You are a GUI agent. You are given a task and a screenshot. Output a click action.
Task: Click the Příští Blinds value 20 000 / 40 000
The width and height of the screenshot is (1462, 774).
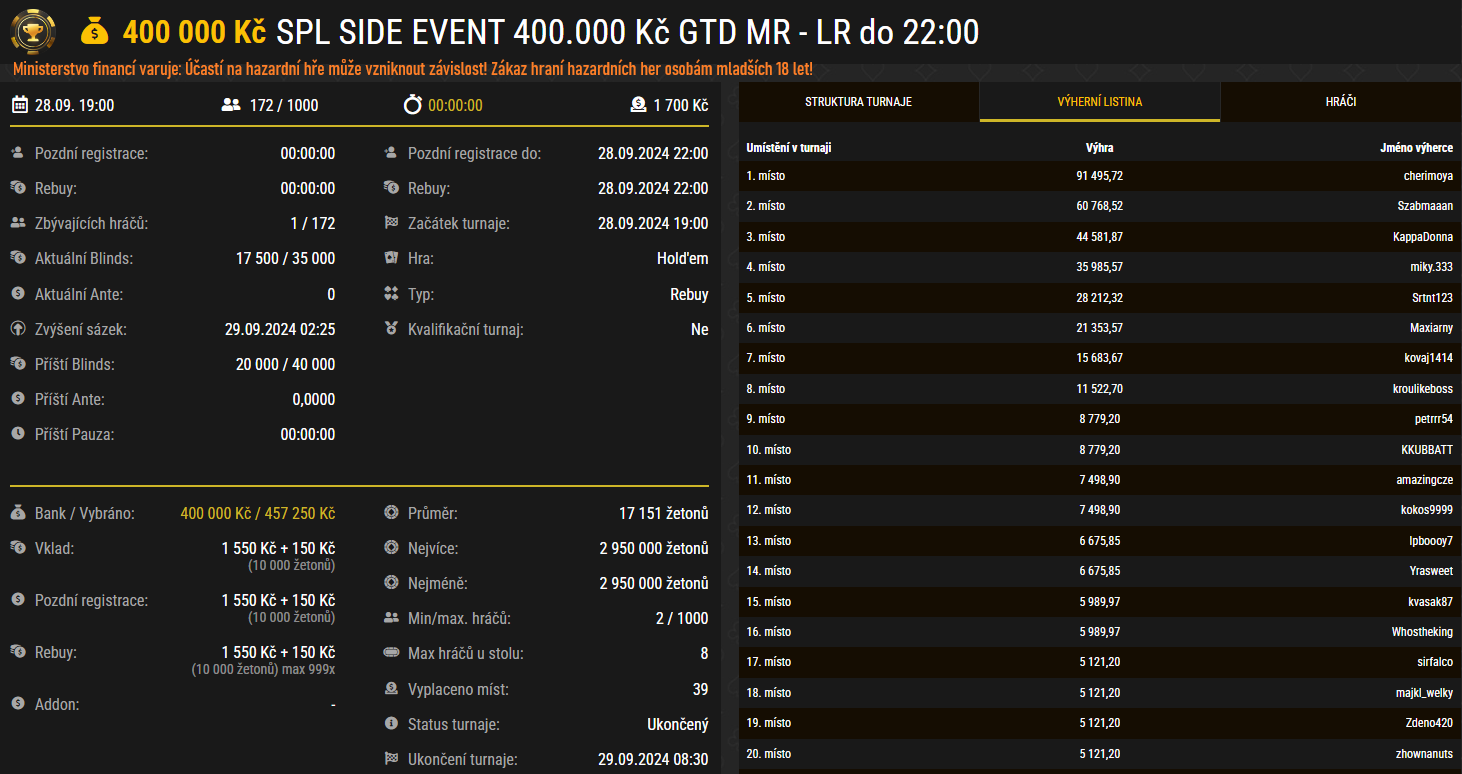[x=286, y=364]
